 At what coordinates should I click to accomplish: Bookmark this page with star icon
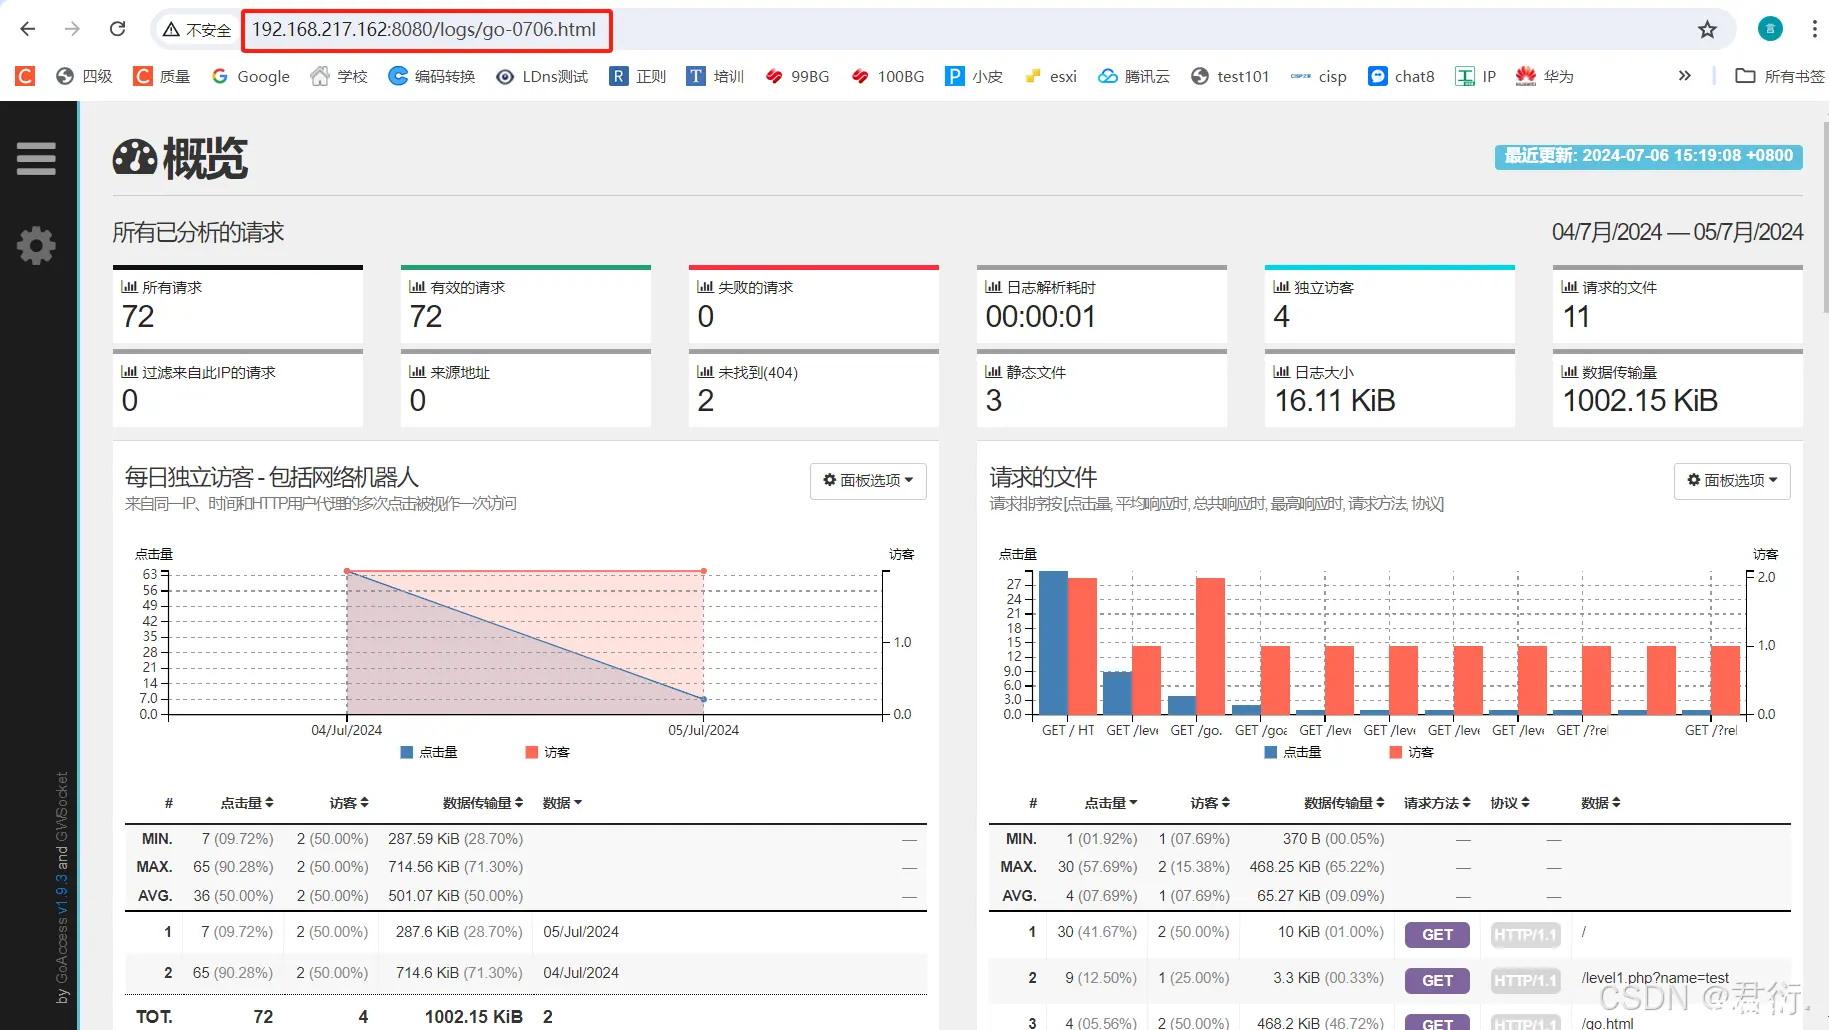(x=1707, y=30)
